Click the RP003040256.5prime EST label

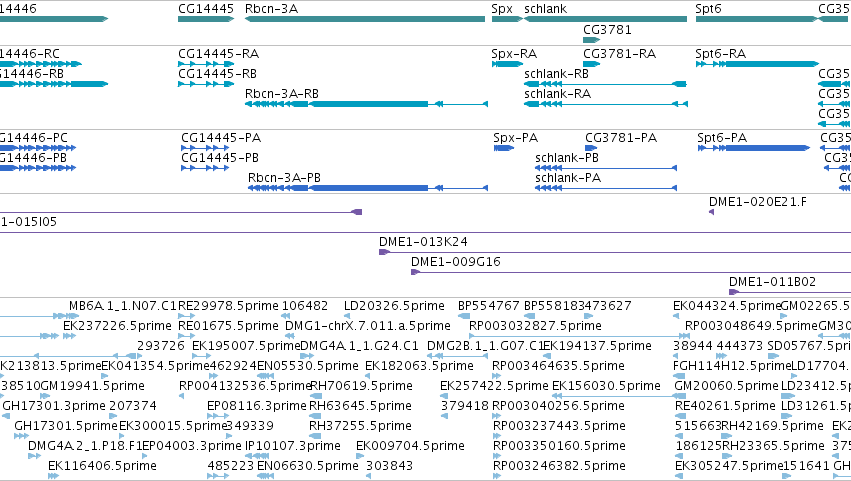[558, 407]
